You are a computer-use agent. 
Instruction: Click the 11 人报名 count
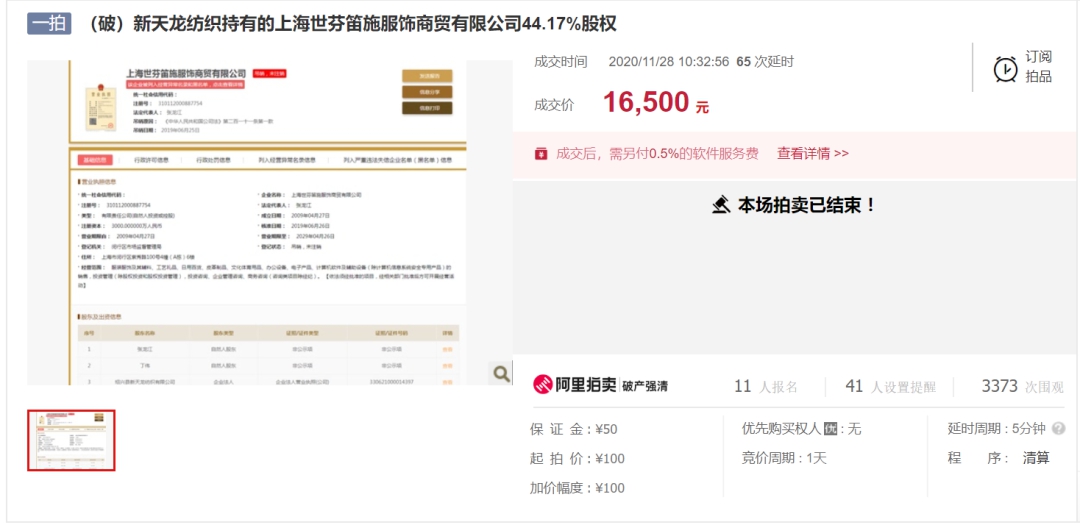tap(765, 387)
